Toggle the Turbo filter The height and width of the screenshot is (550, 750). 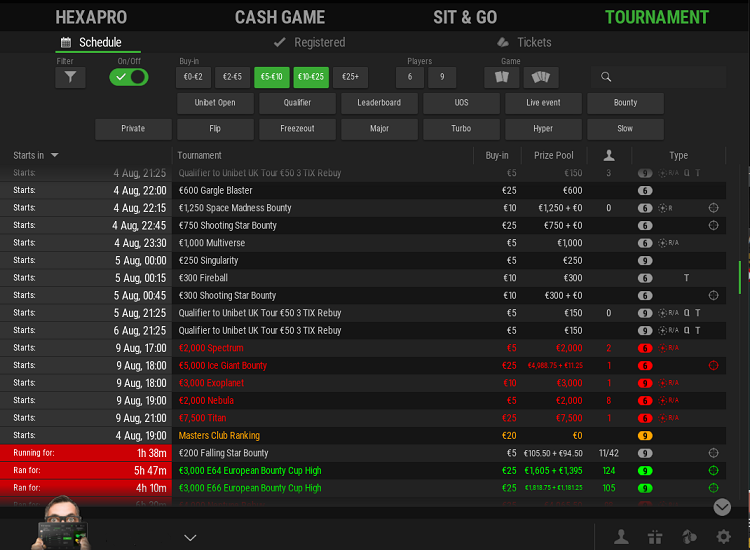coord(461,129)
